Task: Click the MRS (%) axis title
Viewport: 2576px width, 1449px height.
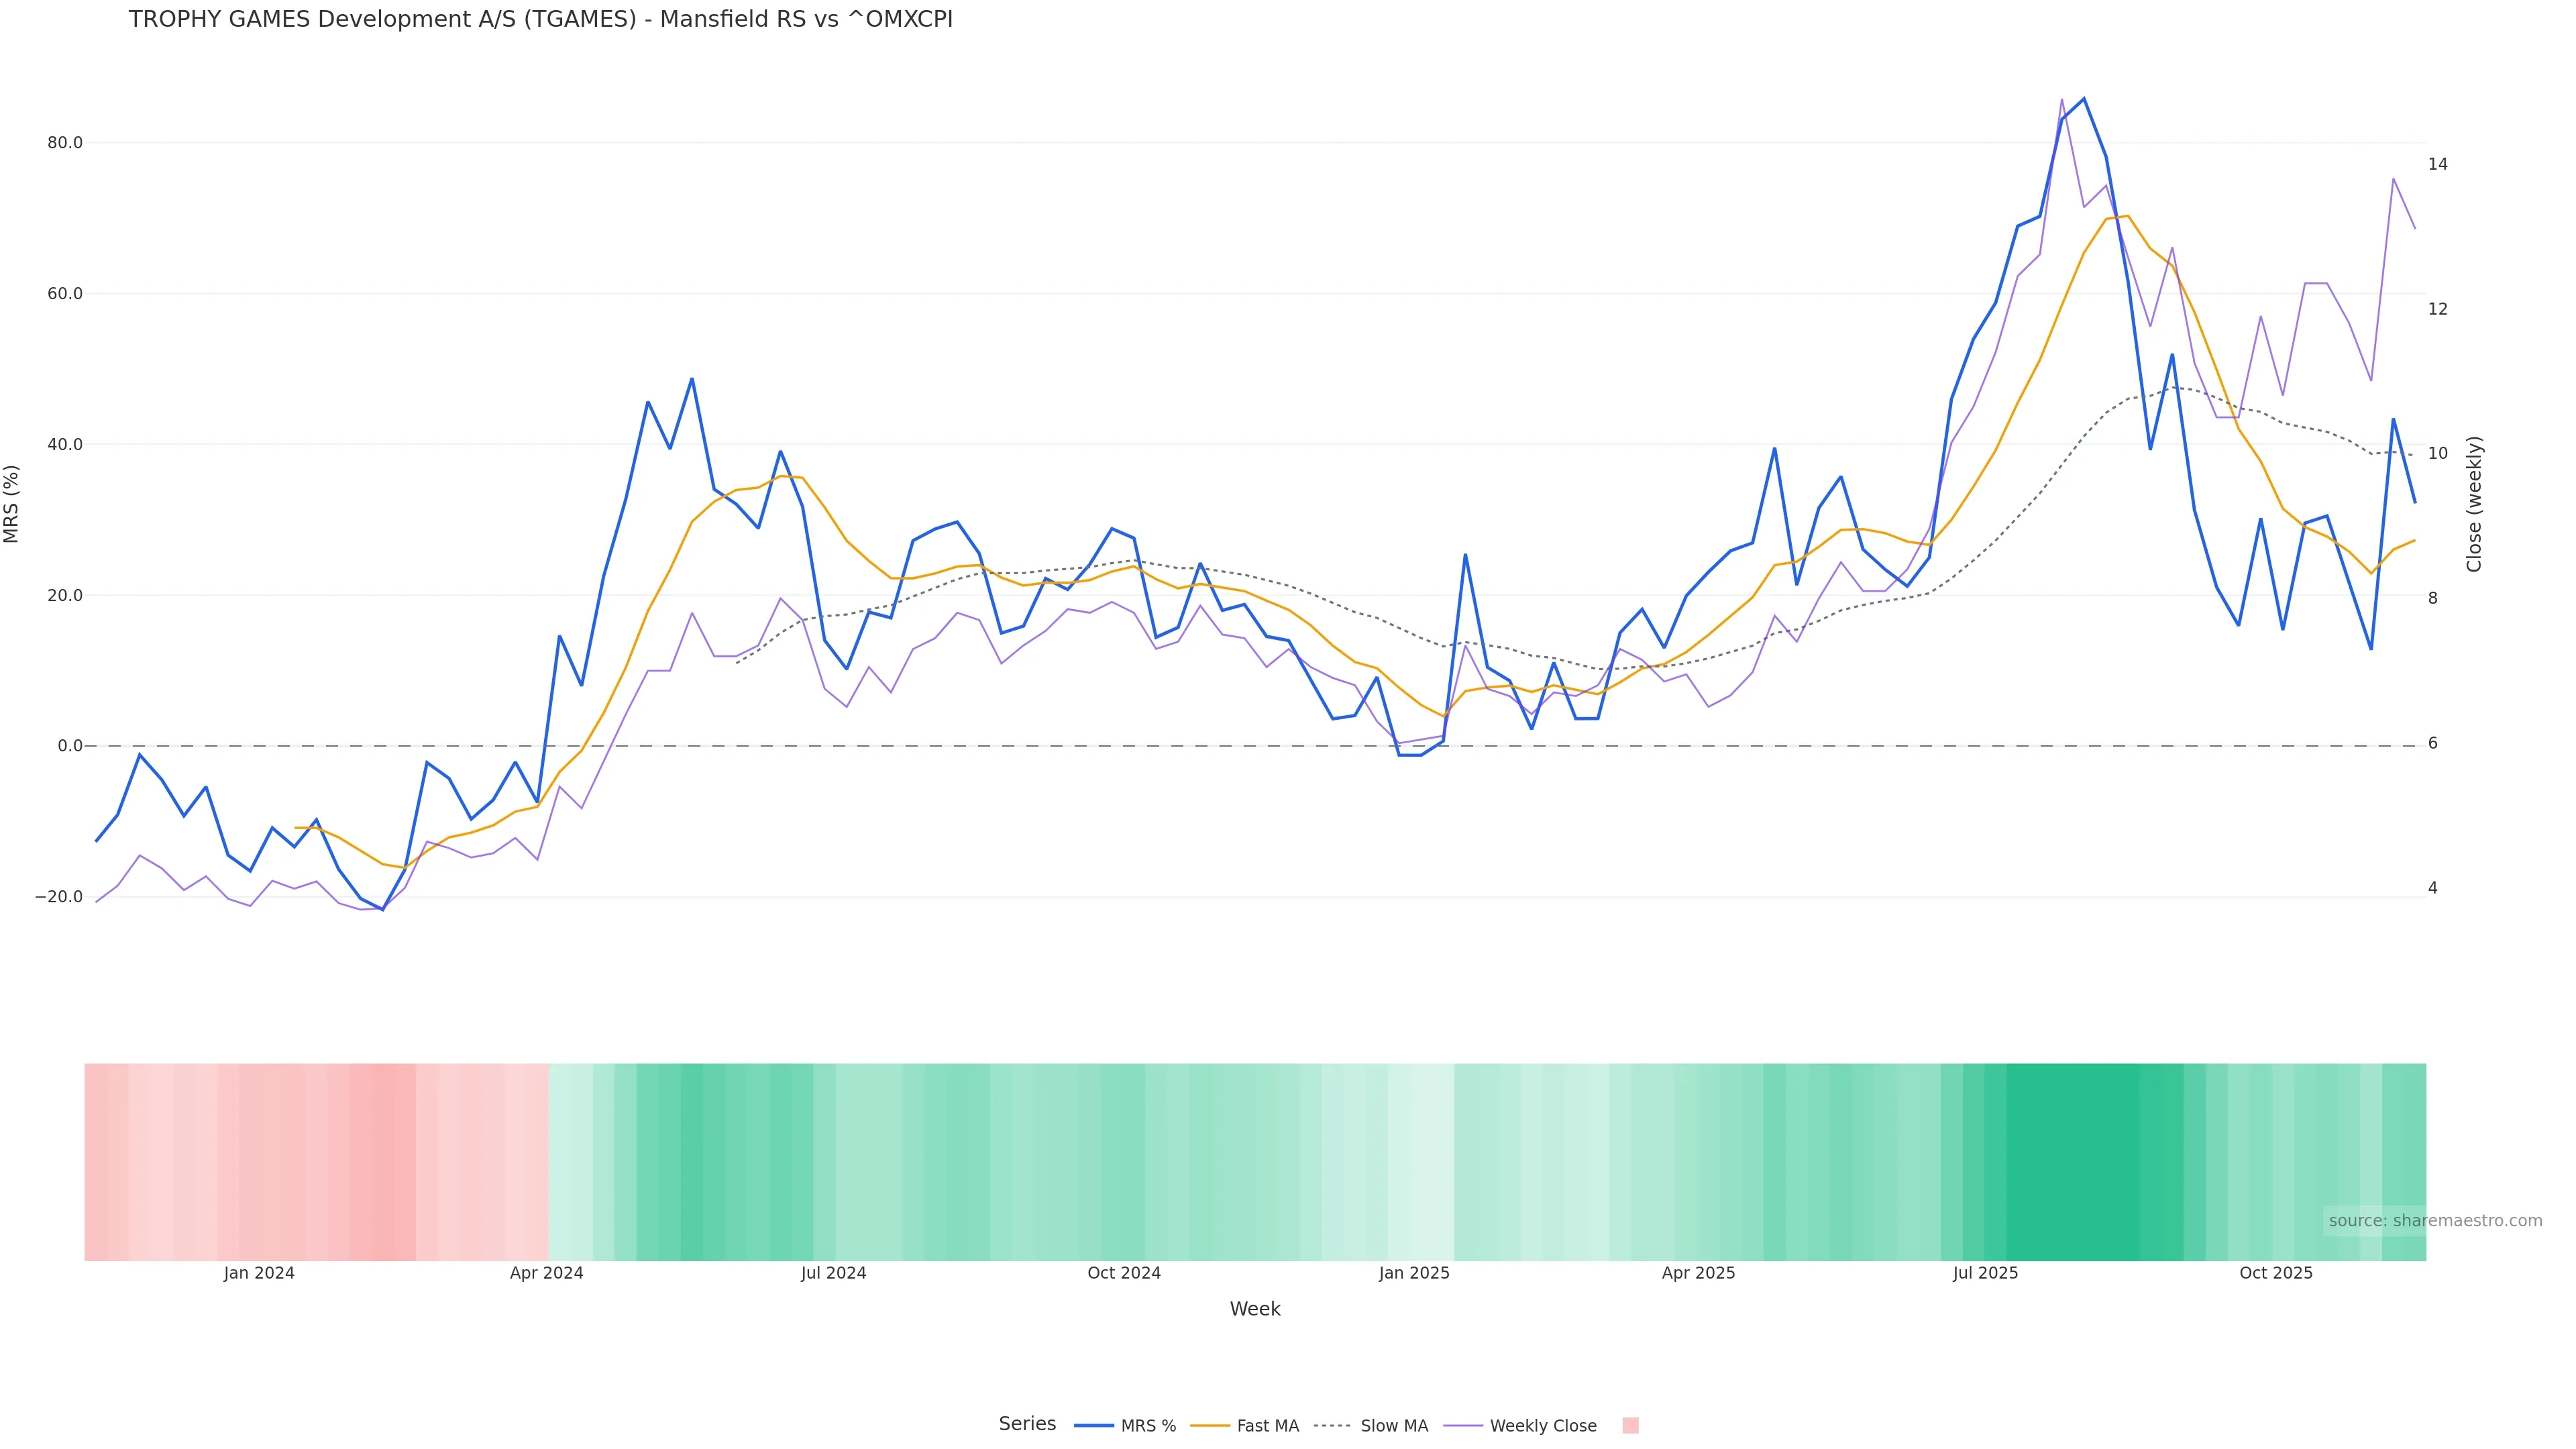Action: (12, 504)
